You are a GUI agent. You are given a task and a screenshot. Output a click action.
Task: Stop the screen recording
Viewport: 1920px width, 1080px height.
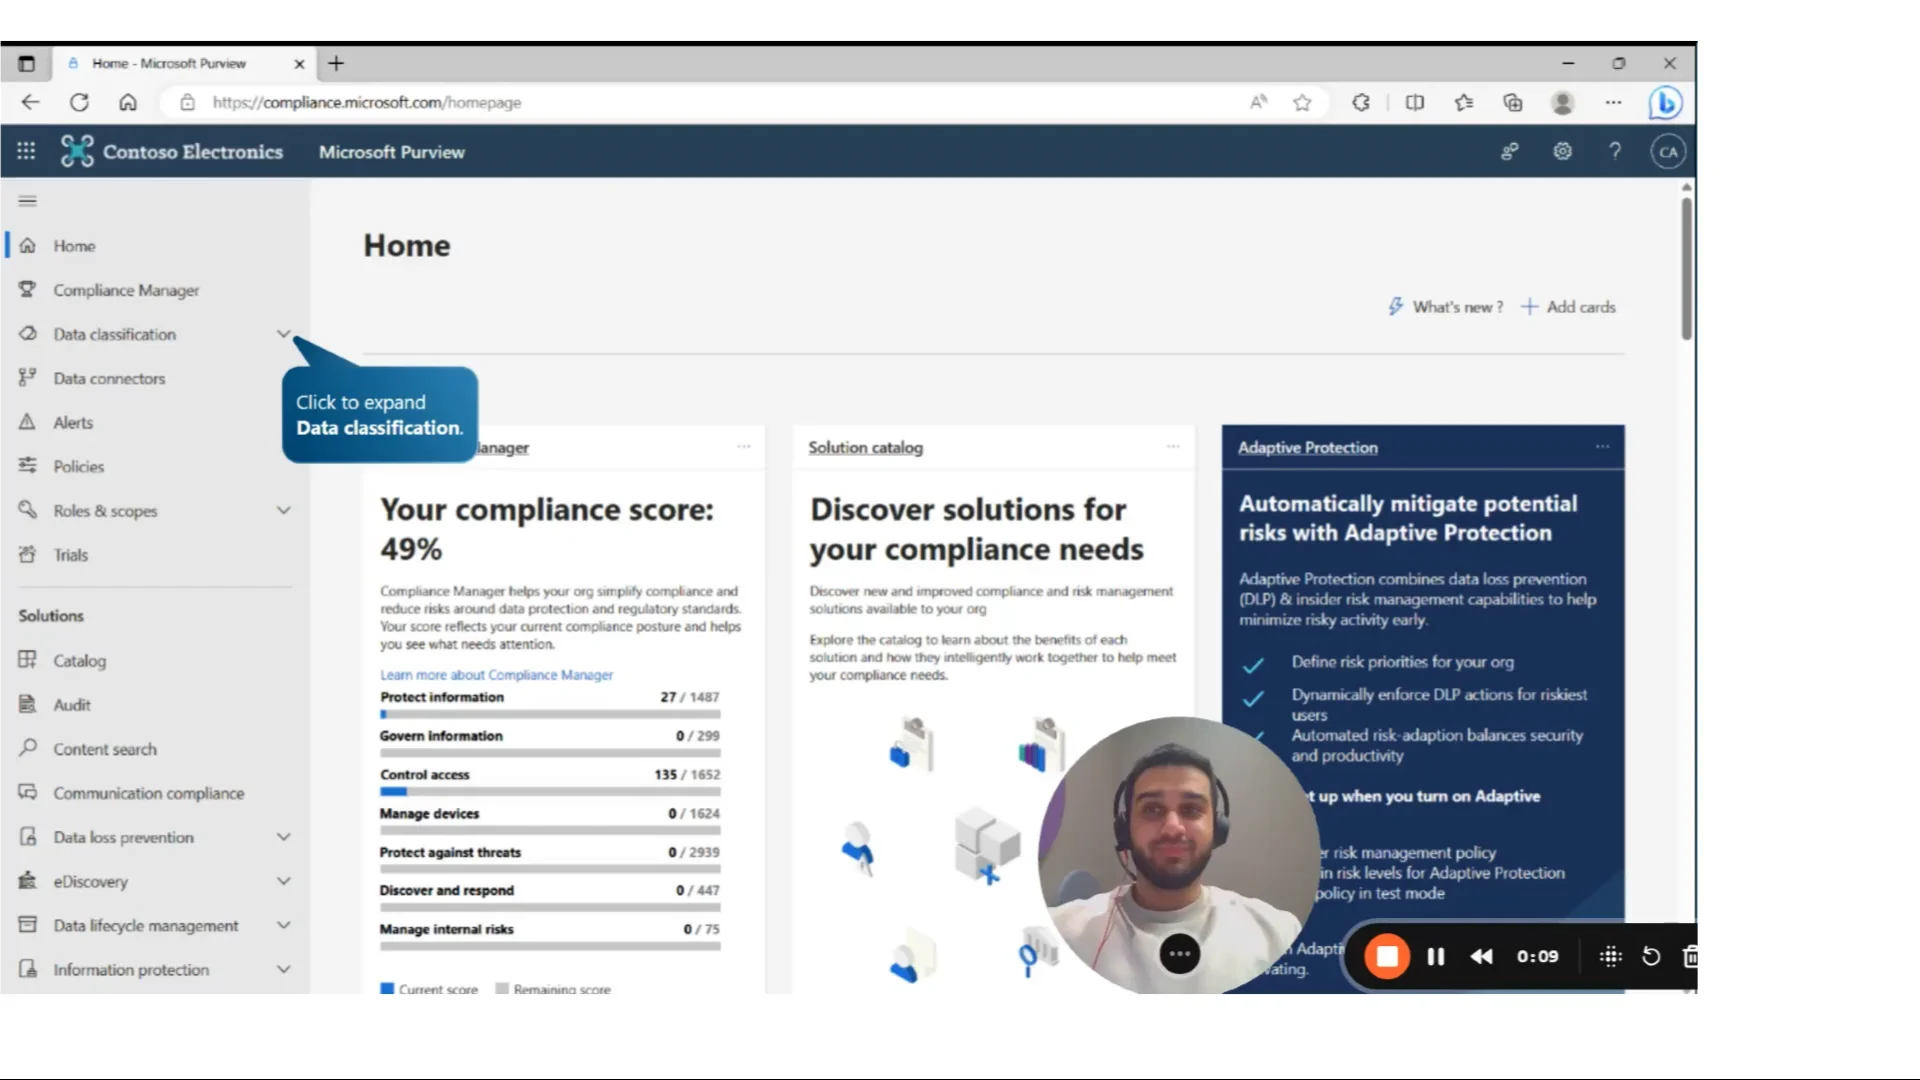click(x=1388, y=956)
